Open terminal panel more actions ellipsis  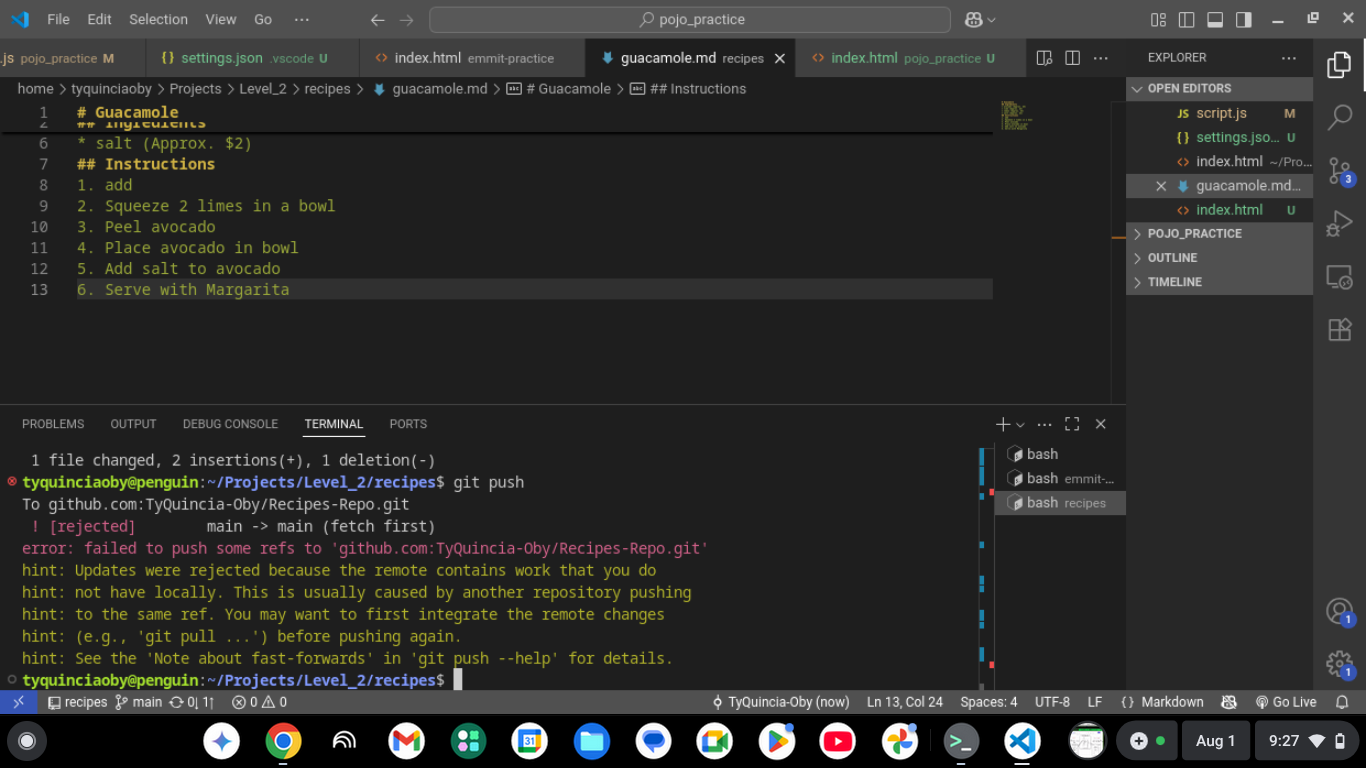pyautogui.click(x=1044, y=424)
